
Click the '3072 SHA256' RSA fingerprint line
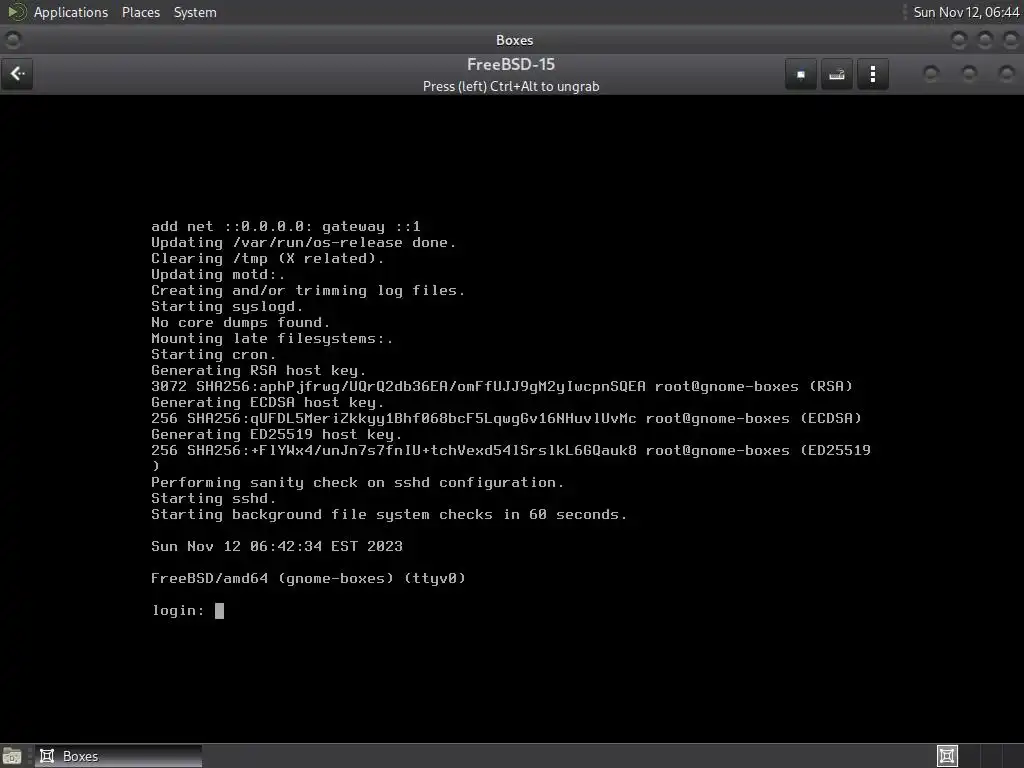click(x=502, y=387)
